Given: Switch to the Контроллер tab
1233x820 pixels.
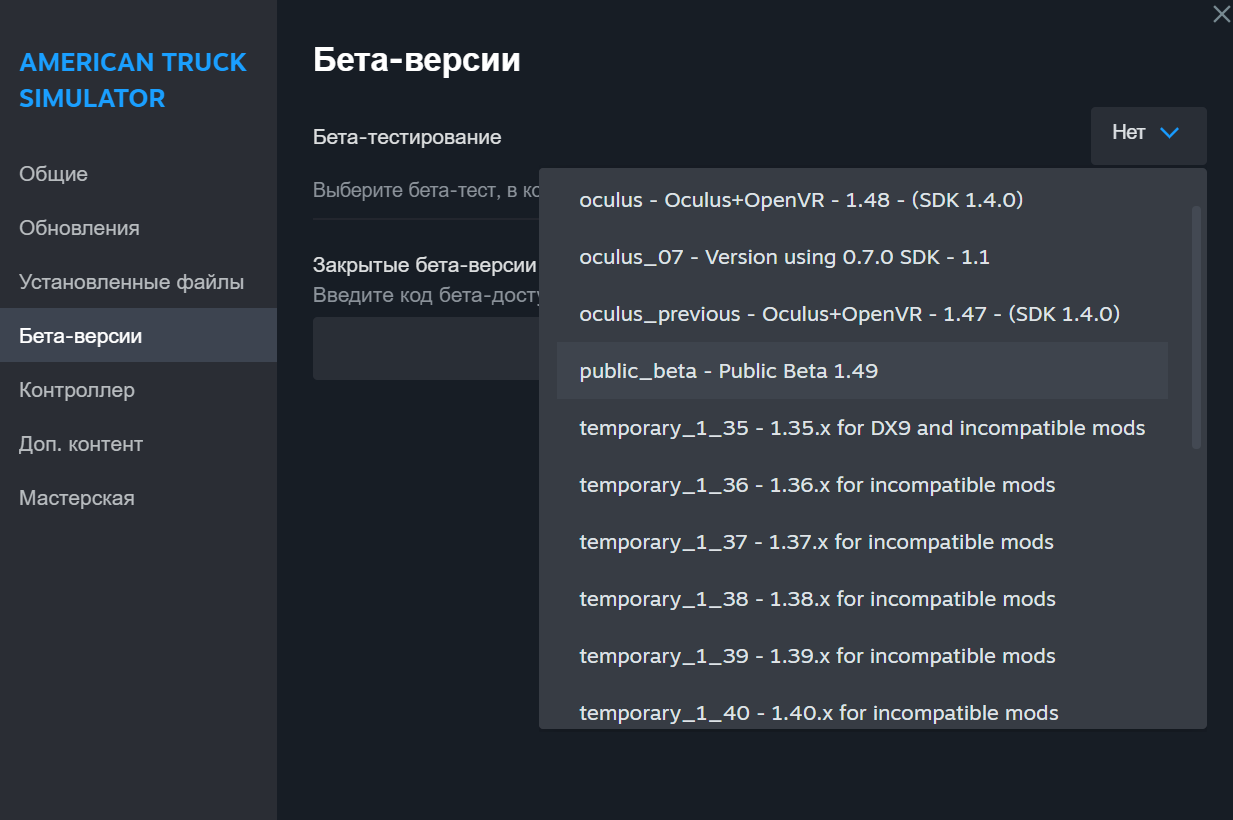Looking at the screenshot, I should [76, 390].
